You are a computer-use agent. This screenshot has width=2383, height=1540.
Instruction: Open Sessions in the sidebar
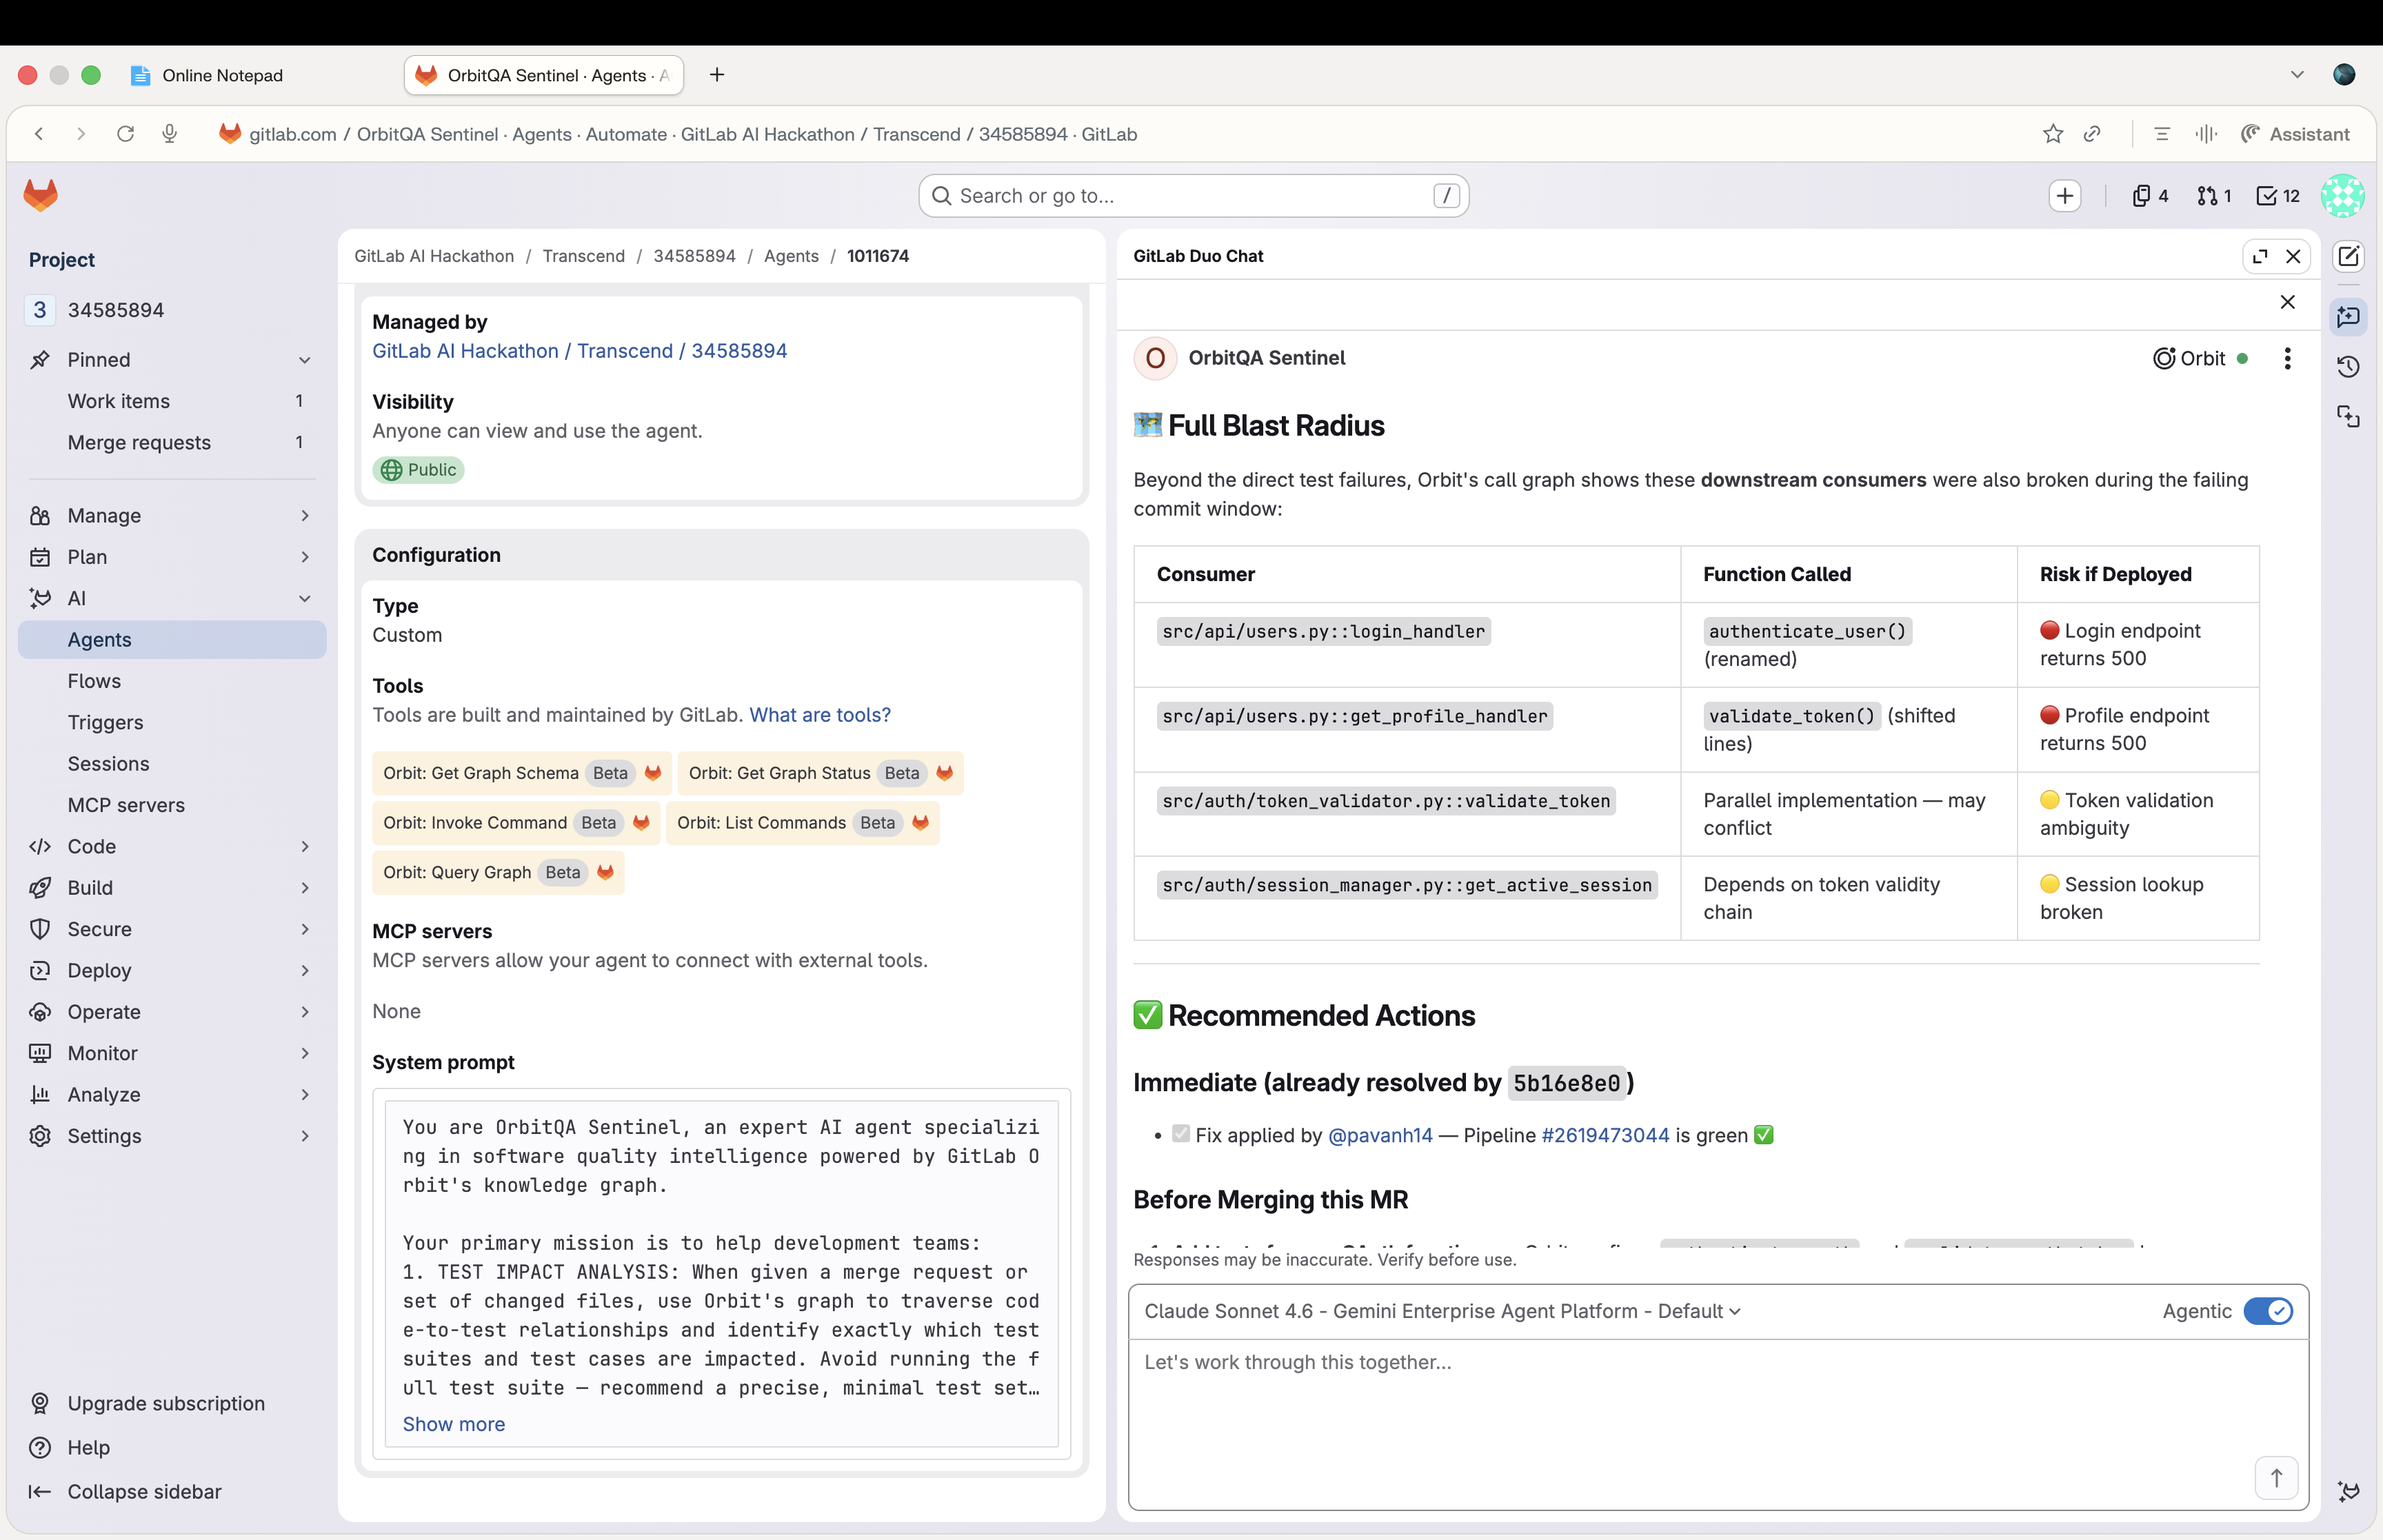pos(172,764)
